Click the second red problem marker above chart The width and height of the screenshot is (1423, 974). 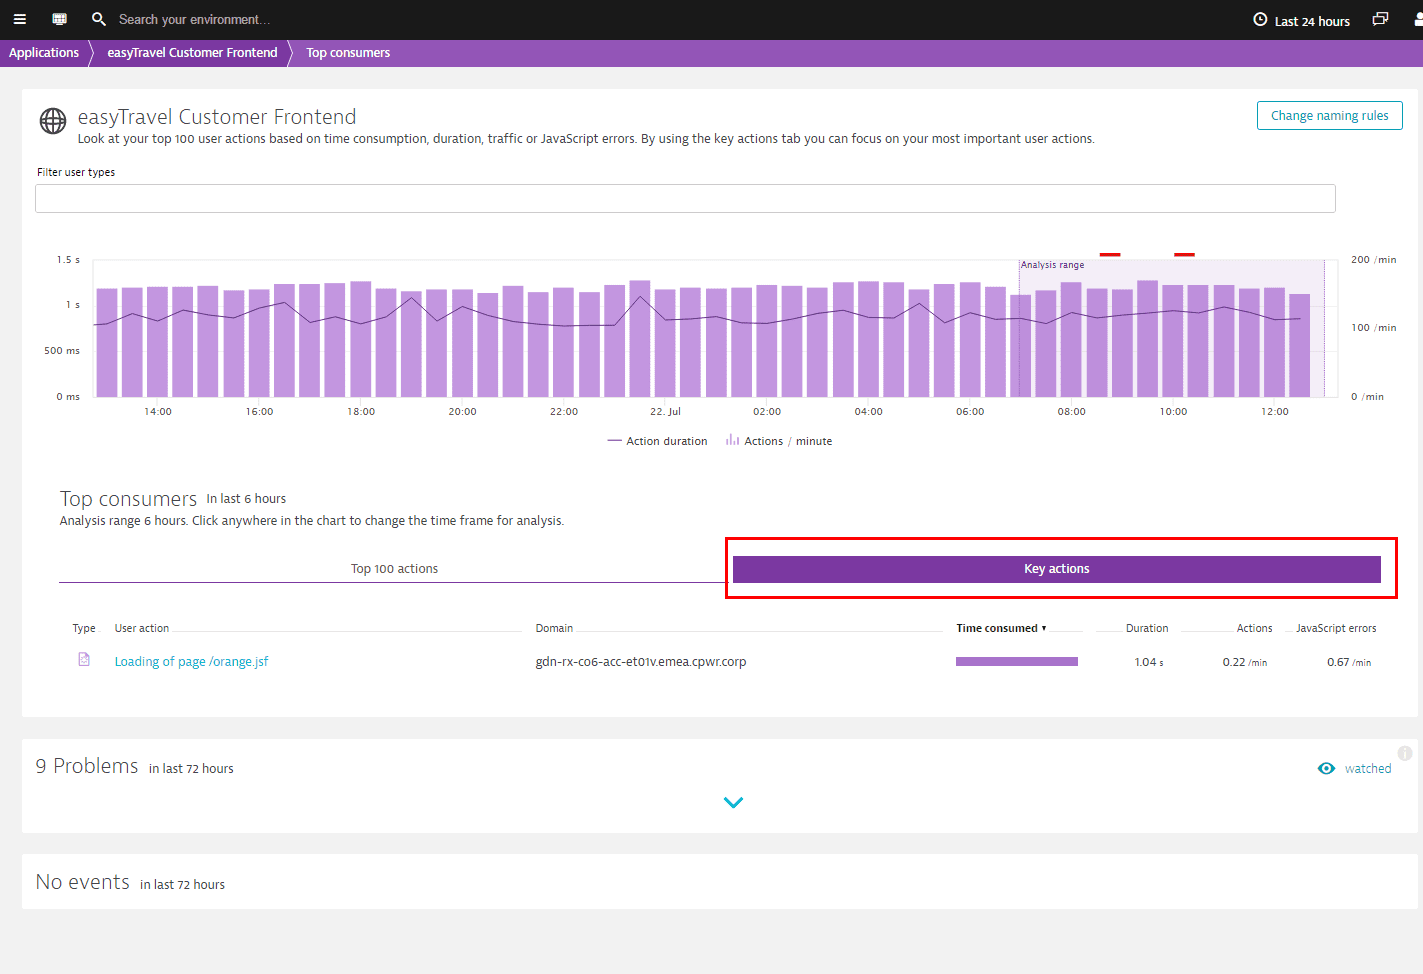pyautogui.click(x=1184, y=255)
